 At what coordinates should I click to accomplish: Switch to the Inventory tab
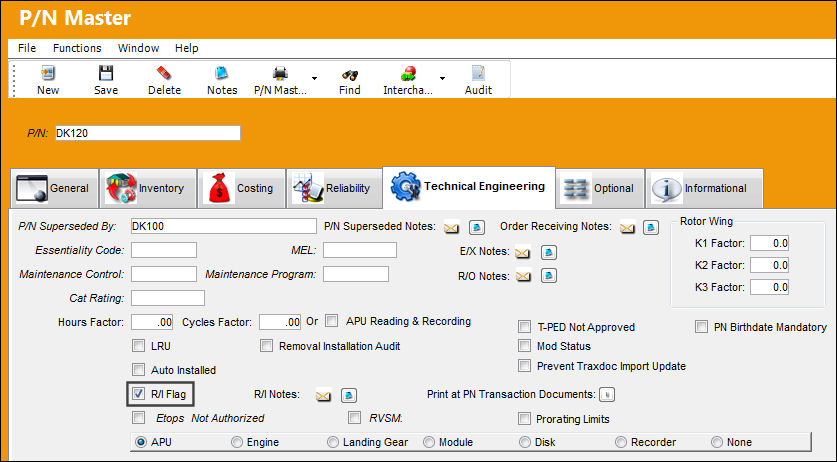pyautogui.click(x=148, y=188)
